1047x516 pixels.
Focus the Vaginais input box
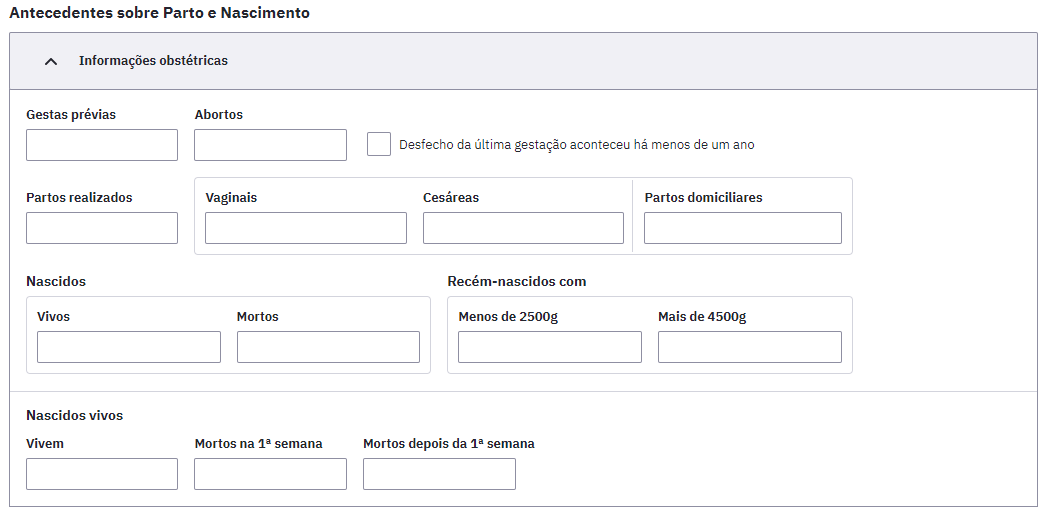coord(306,228)
